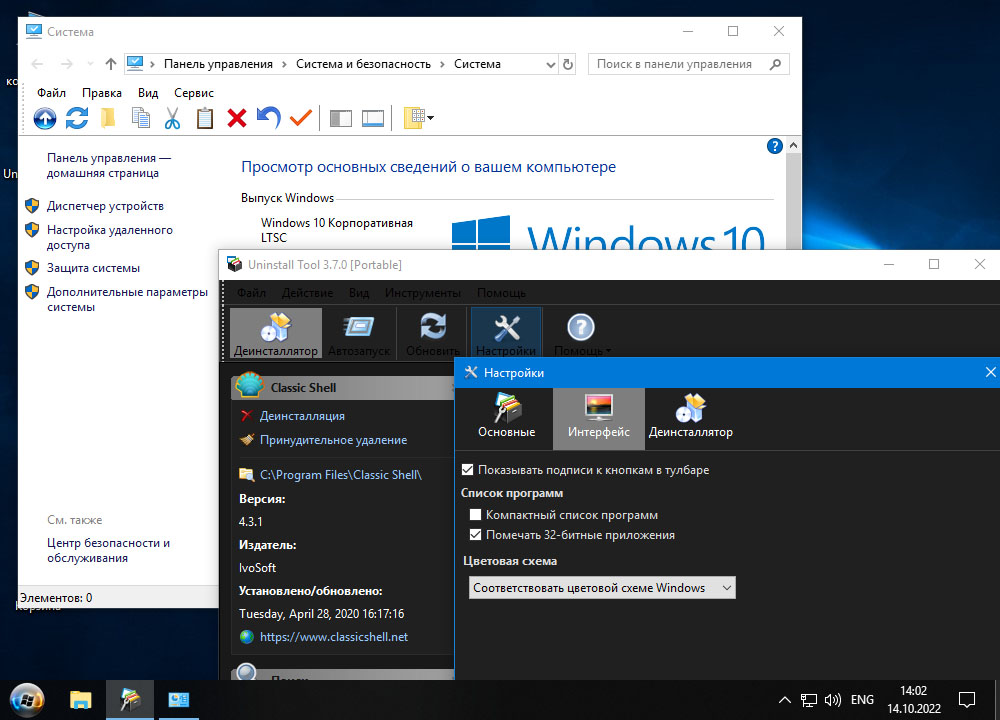
Task: Toggle the side pane layout icon
Action: [x=341, y=119]
